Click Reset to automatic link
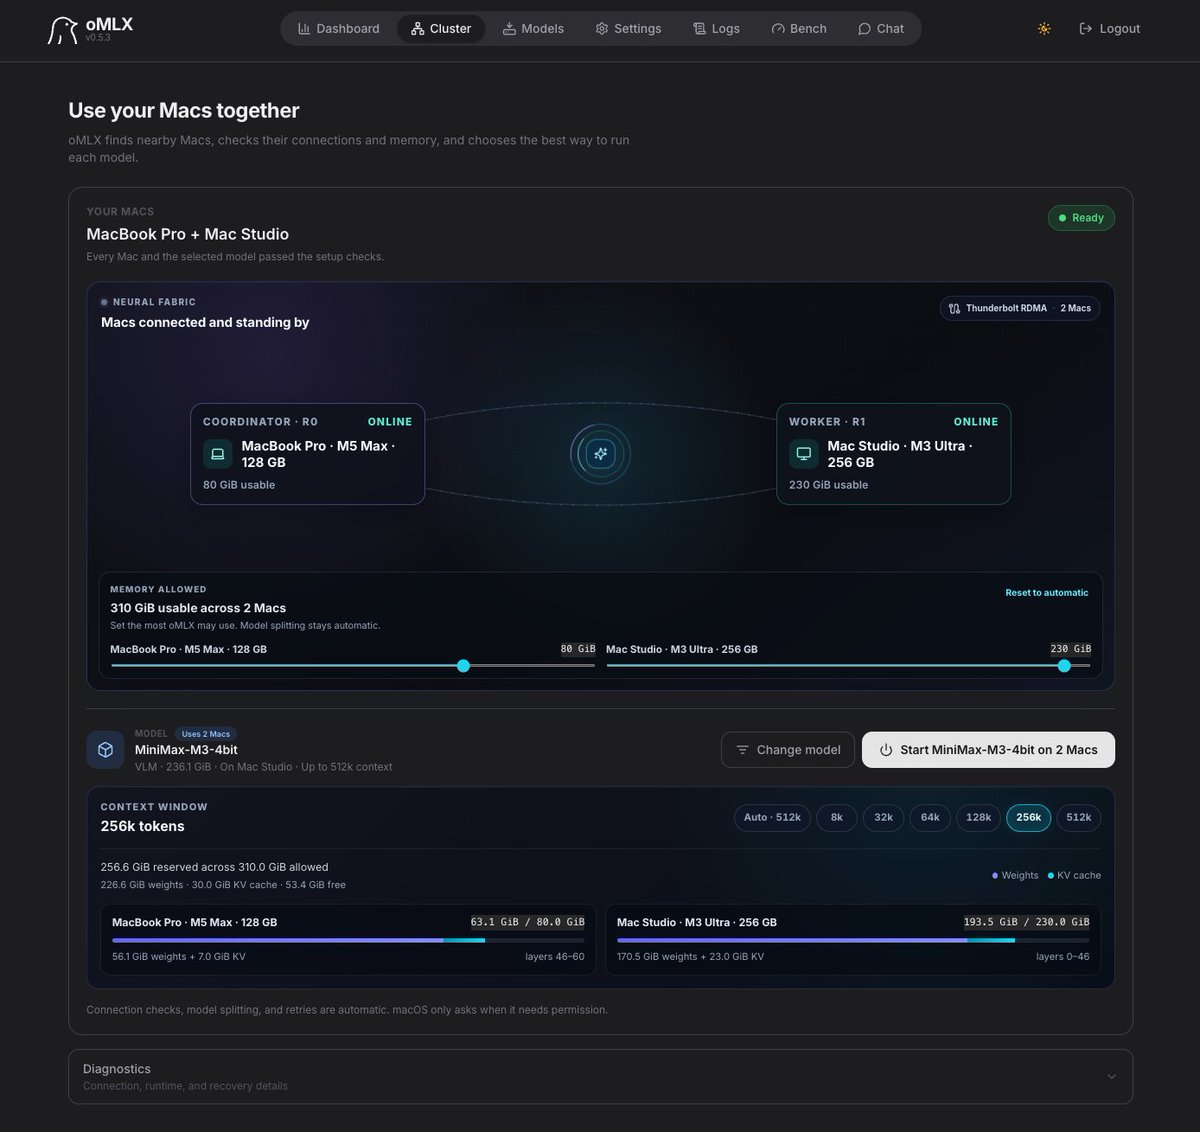The image size is (1200, 1132). (x=1046, y=593)
